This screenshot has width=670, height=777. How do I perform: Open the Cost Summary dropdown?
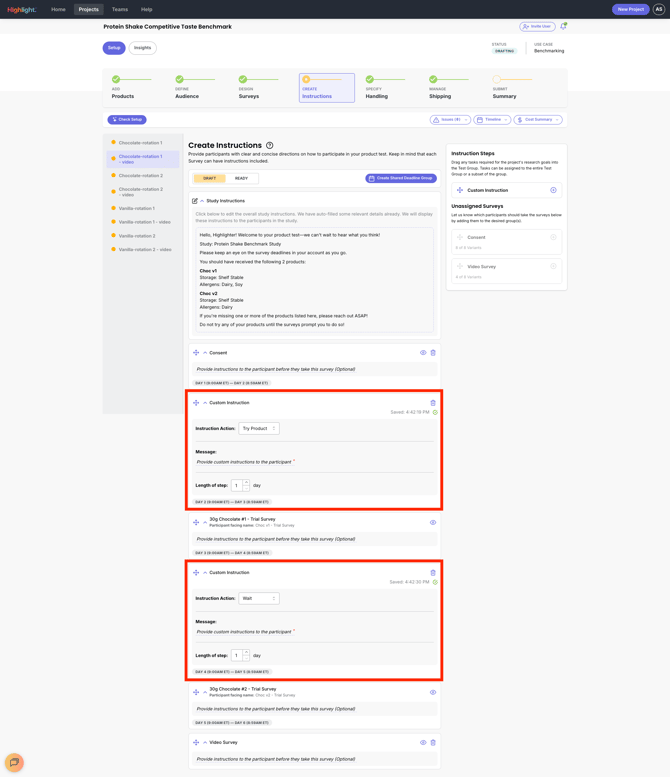click(538, 119)
